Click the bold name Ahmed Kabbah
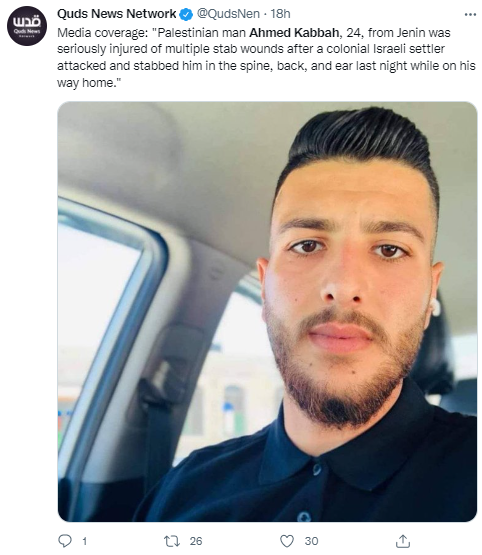 coord(294,33)
